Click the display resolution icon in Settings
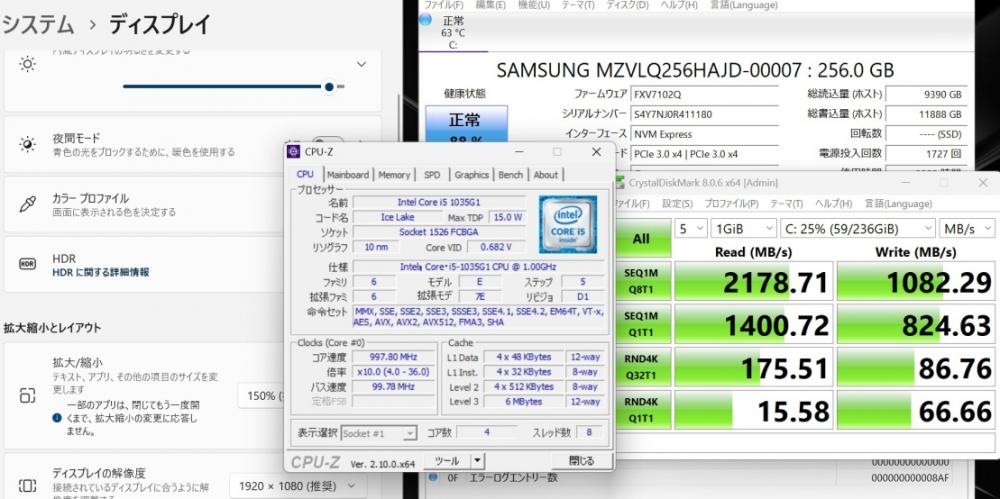This screenshot has width=1000, height=499. pyautogui.click(x=27, y=486)
